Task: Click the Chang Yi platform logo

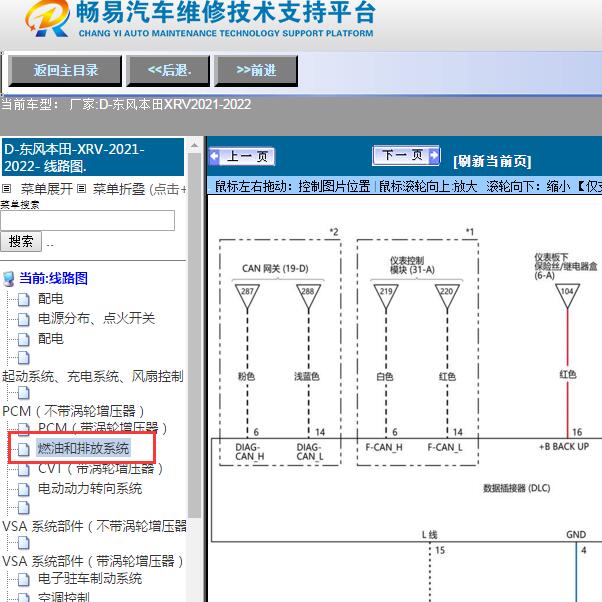Action: [x=47, y=19]
